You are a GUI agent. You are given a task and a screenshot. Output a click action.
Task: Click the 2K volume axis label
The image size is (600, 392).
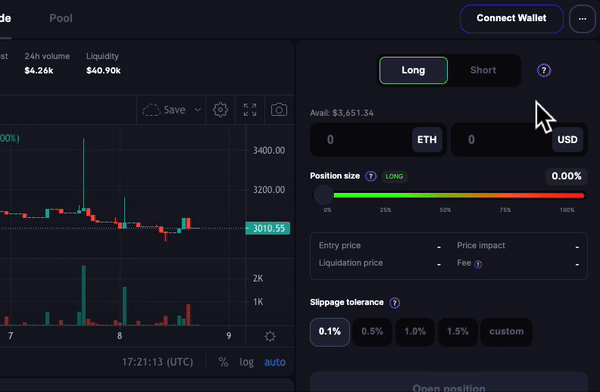pyautogui.click(x=258, y=278)
